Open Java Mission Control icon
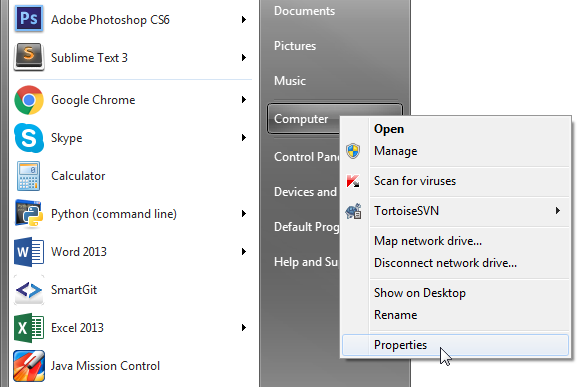Image resolution: width=581 pixels, height=387 pixels. tap(29, 366)
